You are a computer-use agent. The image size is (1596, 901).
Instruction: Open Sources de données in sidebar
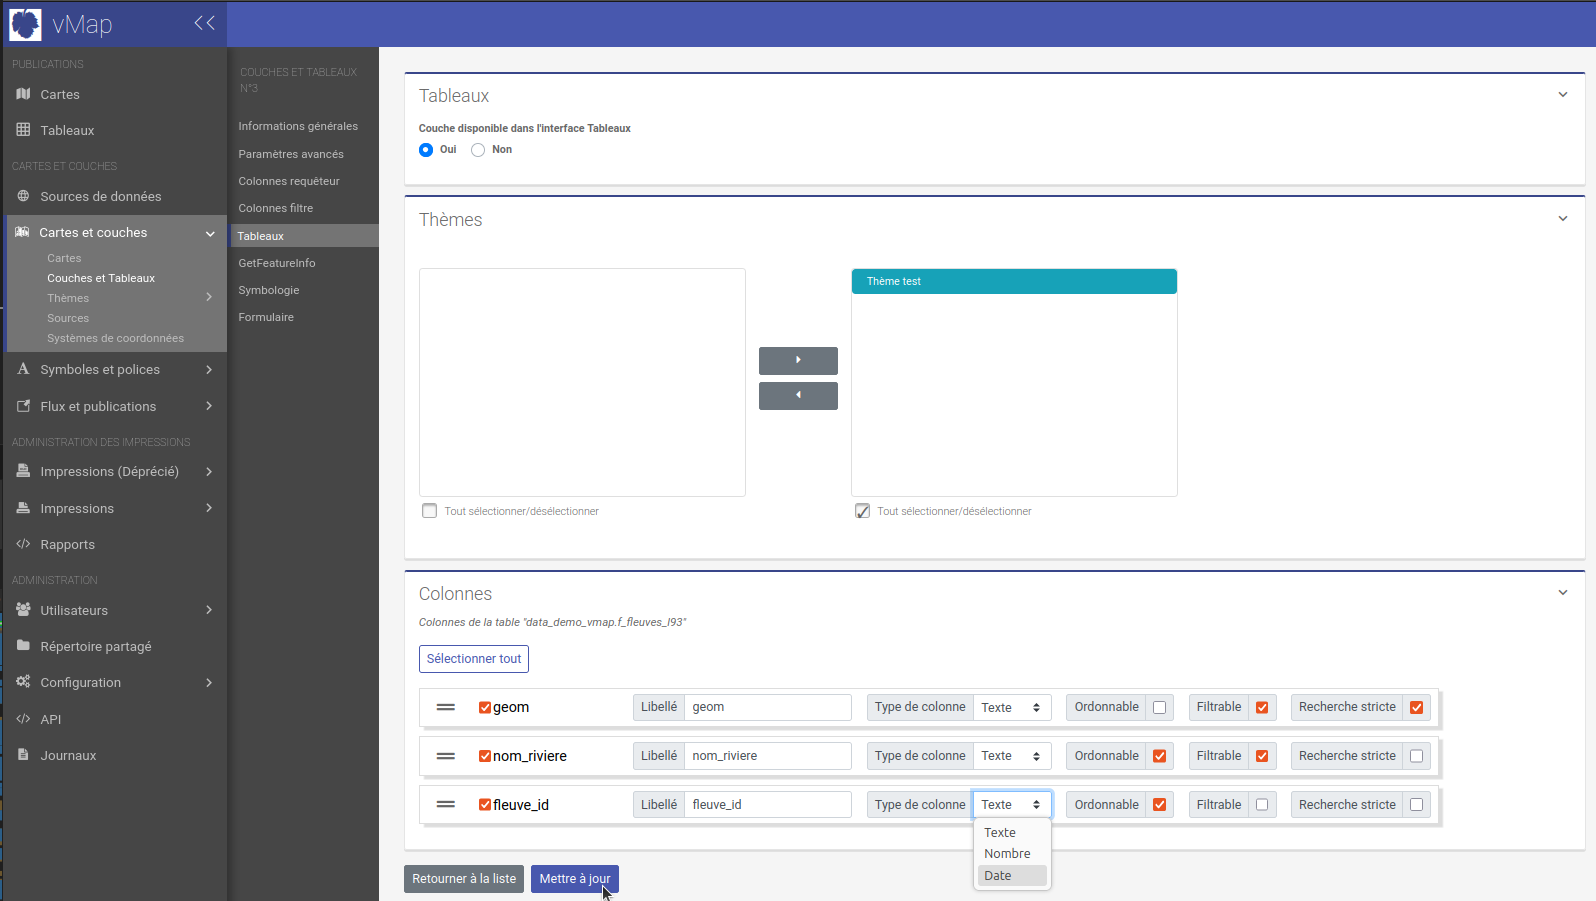point(100,197)
